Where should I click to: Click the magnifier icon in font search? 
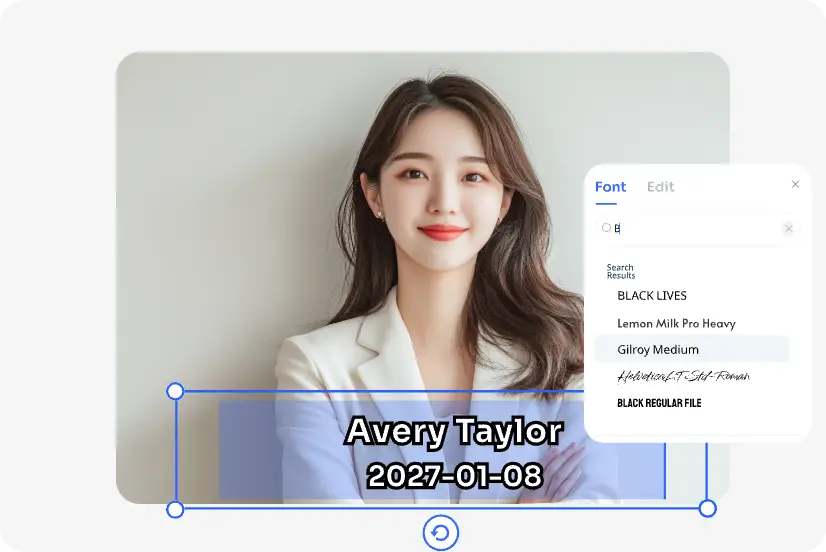[x=606, y=228]
